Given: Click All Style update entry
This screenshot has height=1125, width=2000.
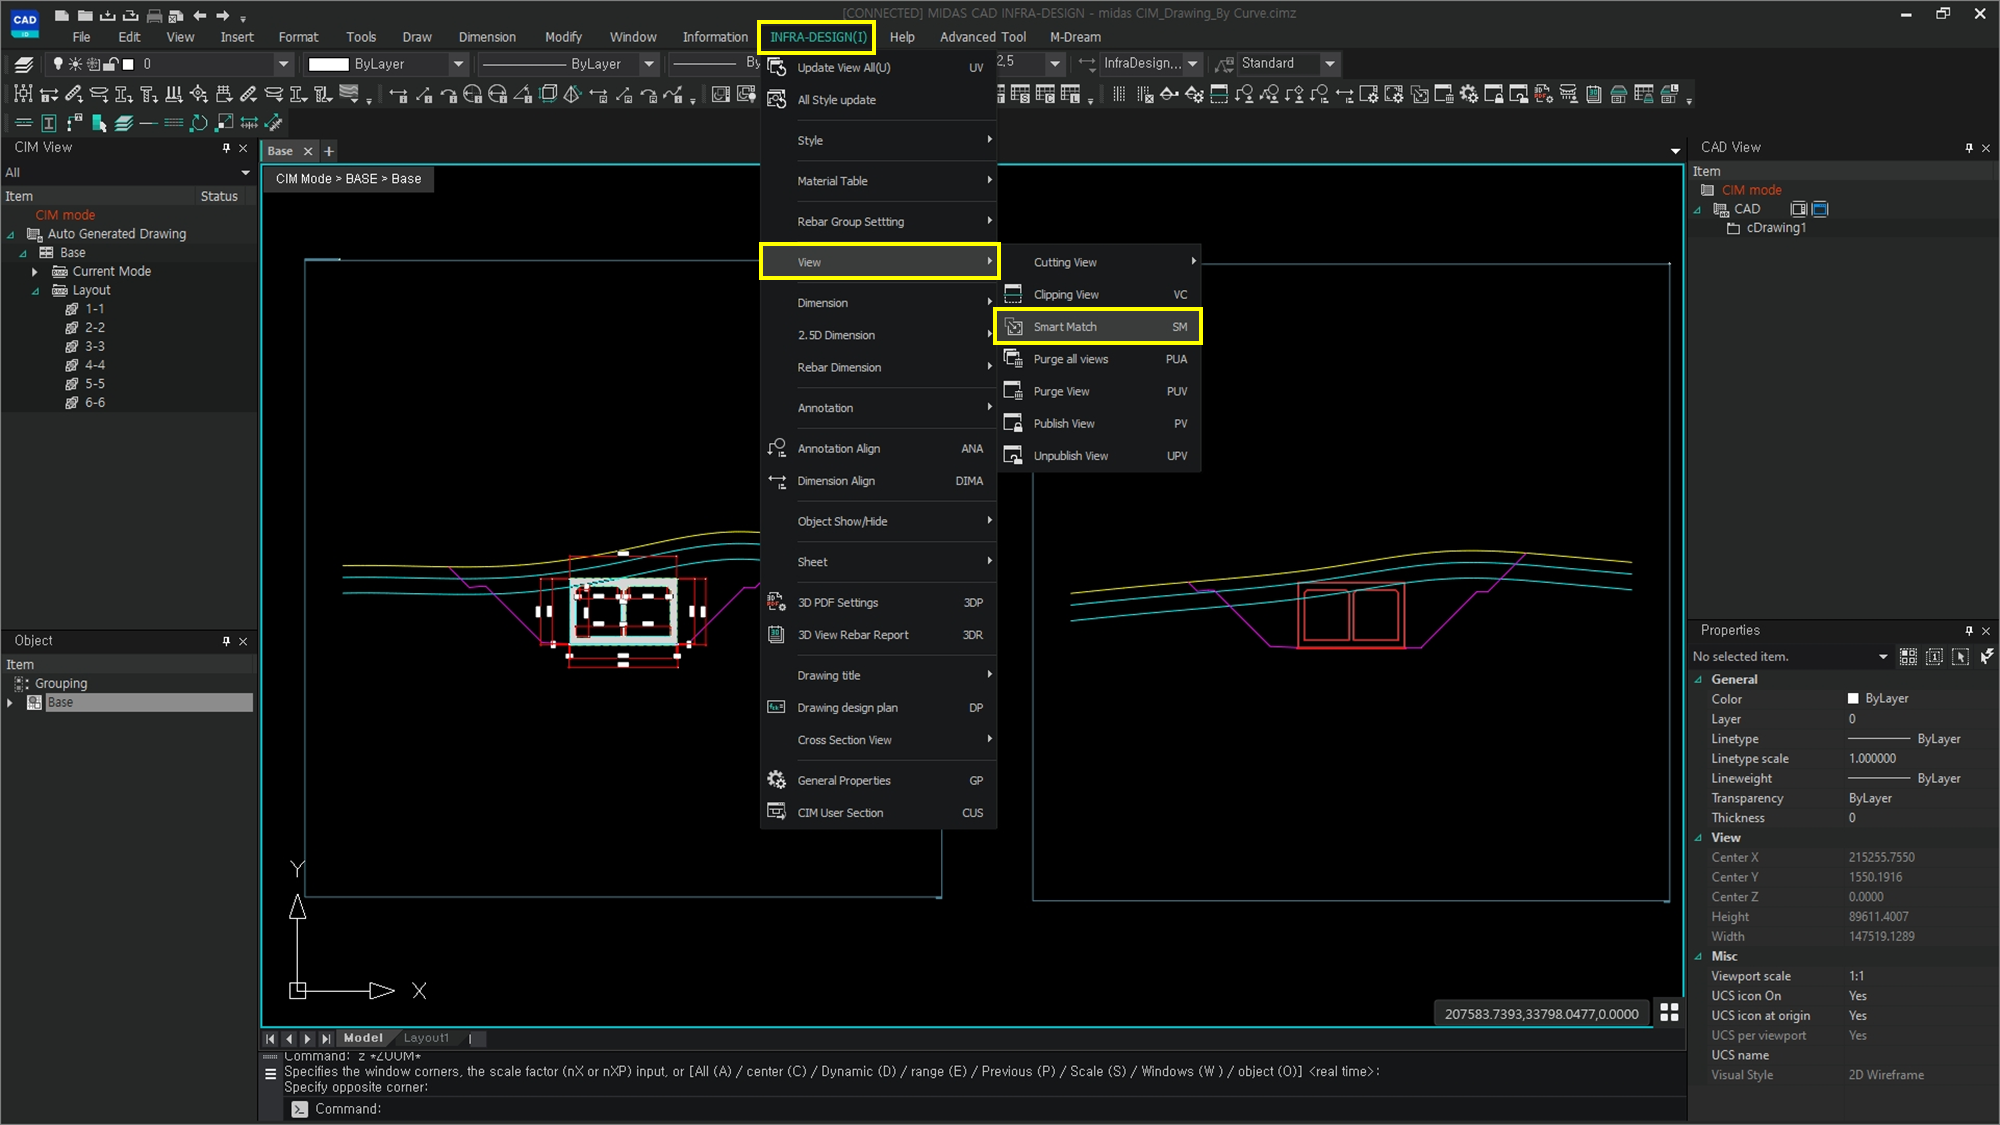Looking at the screenshot, I should [878, 100].
